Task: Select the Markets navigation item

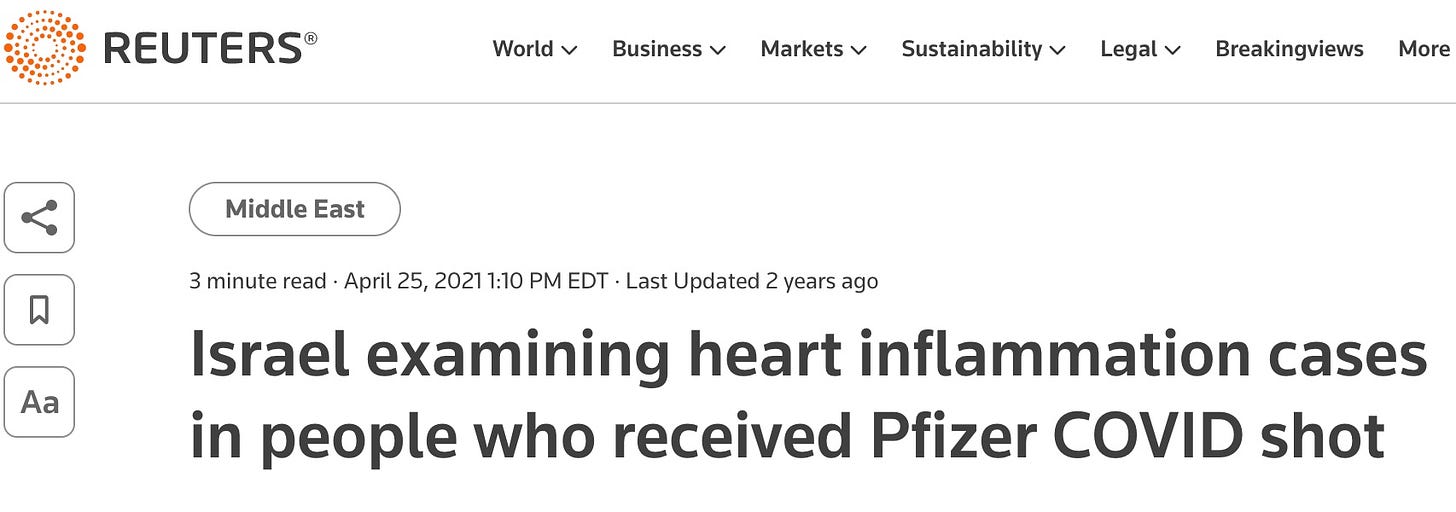Action: pos(802,49)
